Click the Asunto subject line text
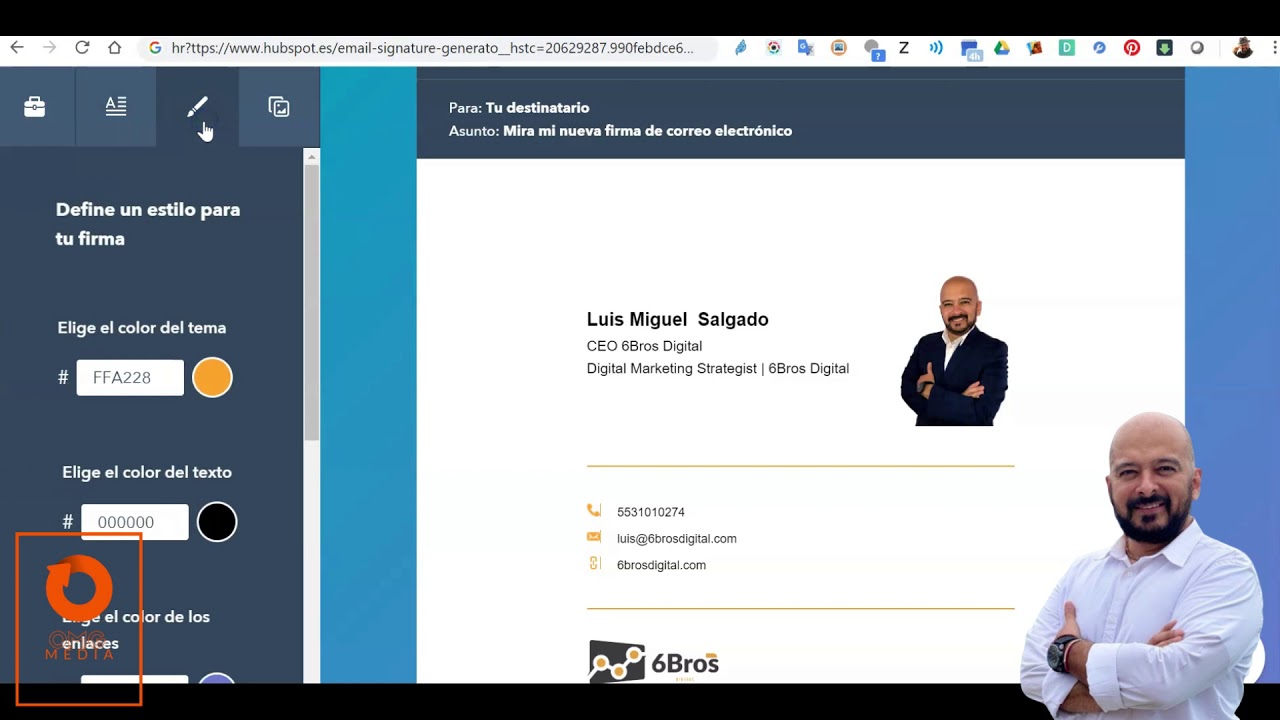Image resolution: width=1280 pixels, height=720 pixels. click(x=620, y=131)
